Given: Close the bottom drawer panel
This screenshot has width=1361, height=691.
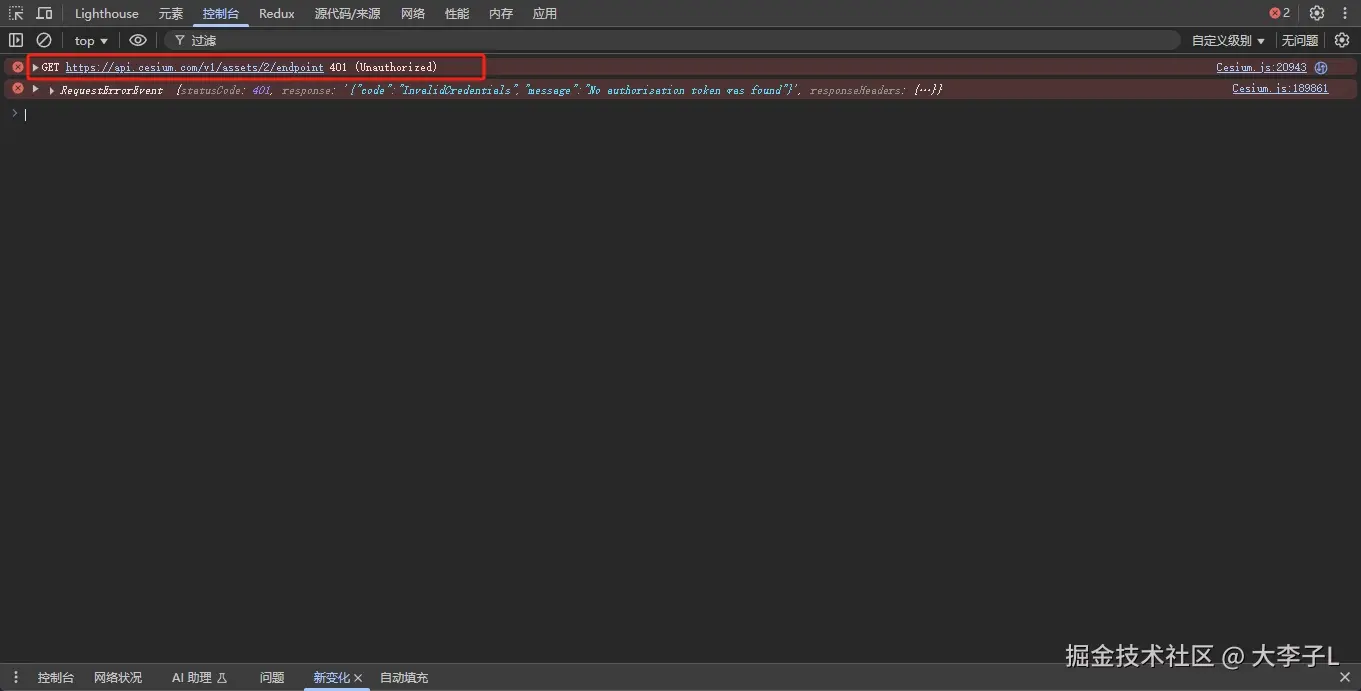Looking at the screenshot, I should (x=1345, y=677).
